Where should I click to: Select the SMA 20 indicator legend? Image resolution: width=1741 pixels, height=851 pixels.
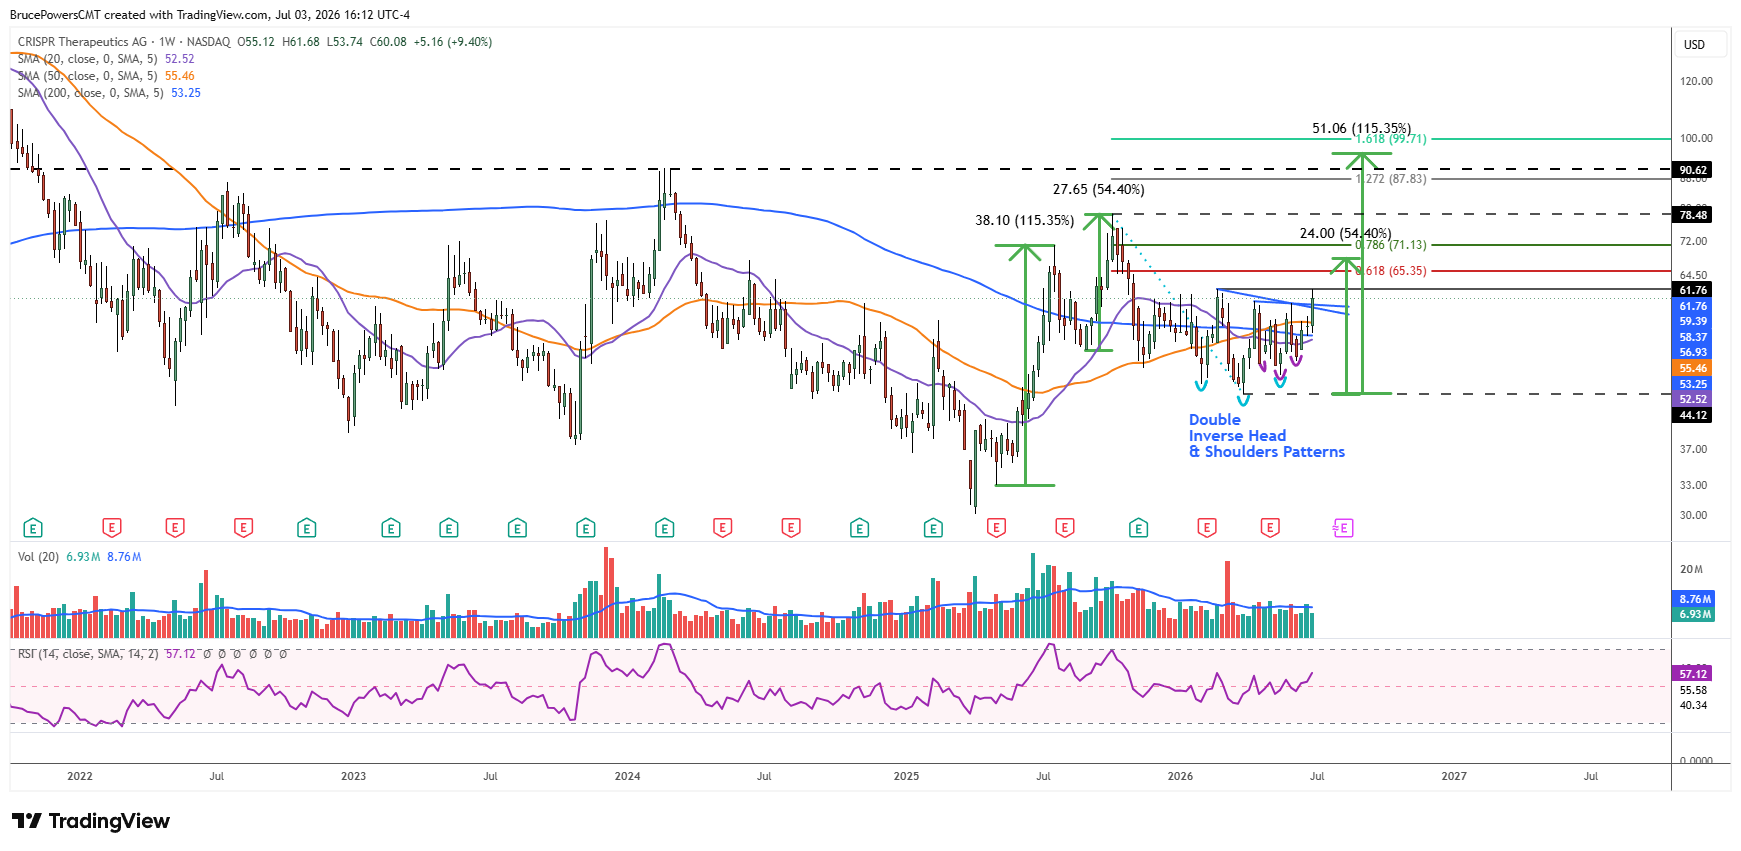pyautogui.click(x=106, y=59)
